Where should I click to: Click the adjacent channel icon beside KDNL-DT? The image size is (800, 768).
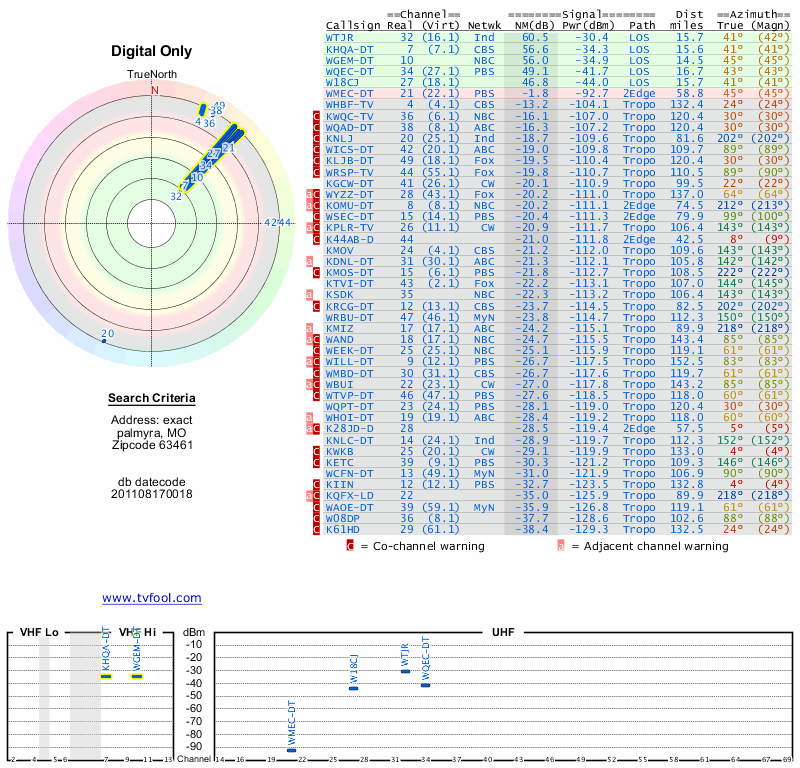tap(309, 262)
